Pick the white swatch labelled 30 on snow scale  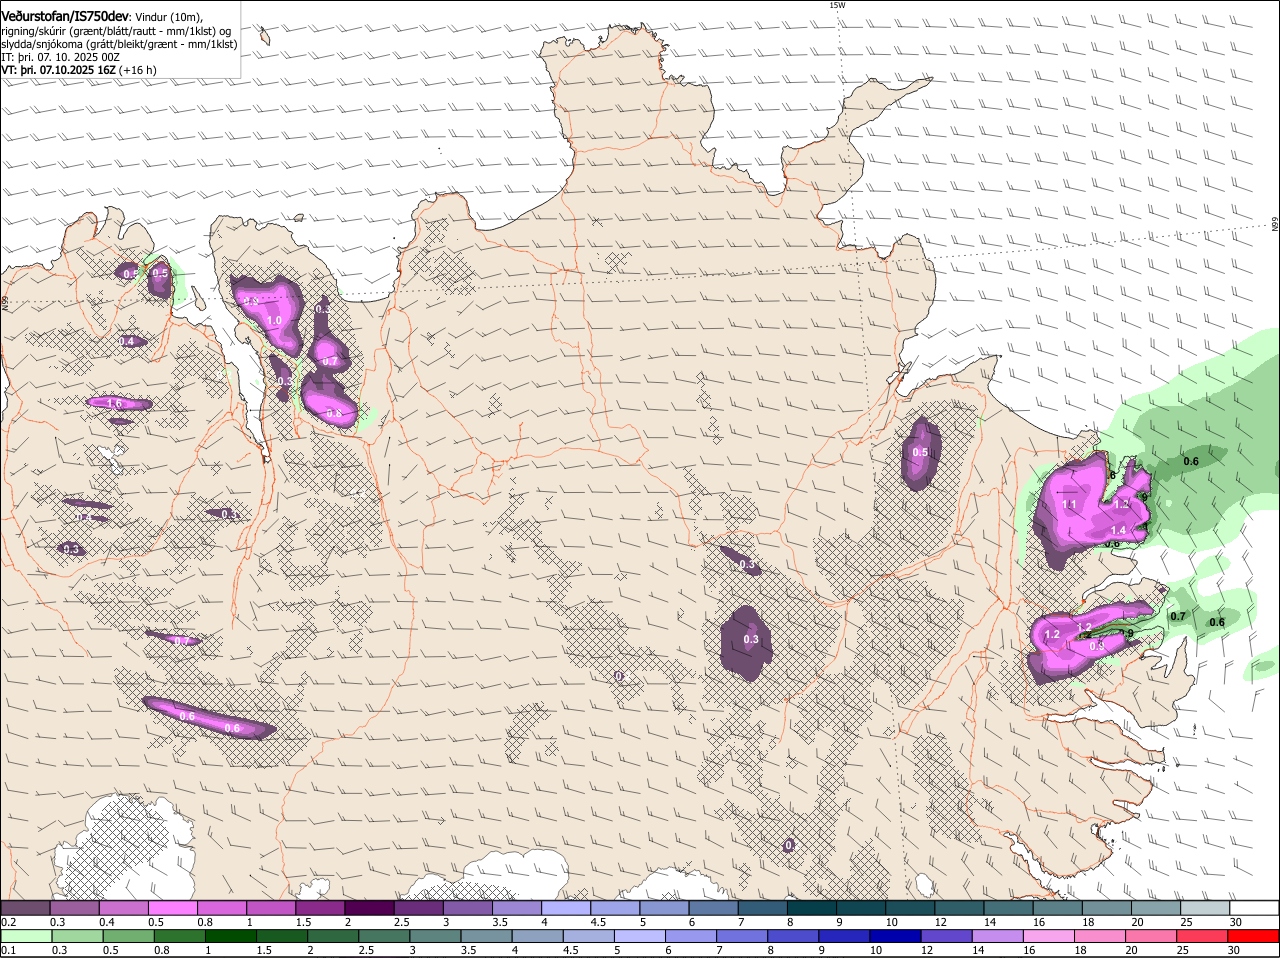click(x=1254, y=907)
